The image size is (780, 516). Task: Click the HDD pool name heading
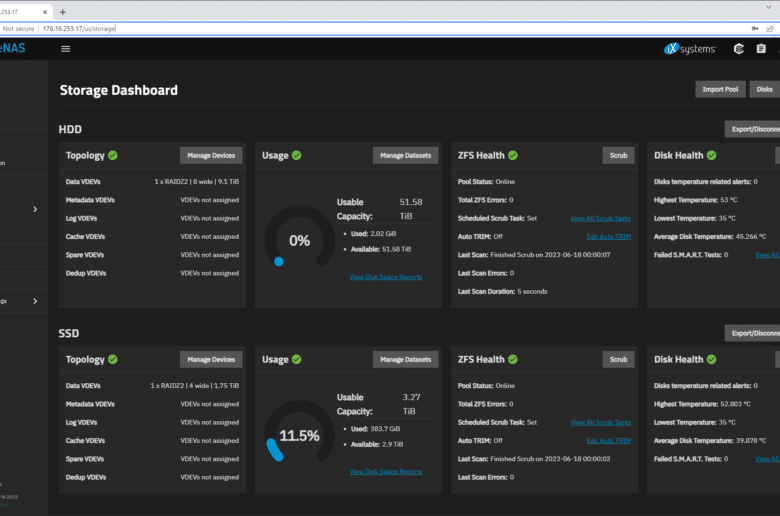(x=70, y=129)
